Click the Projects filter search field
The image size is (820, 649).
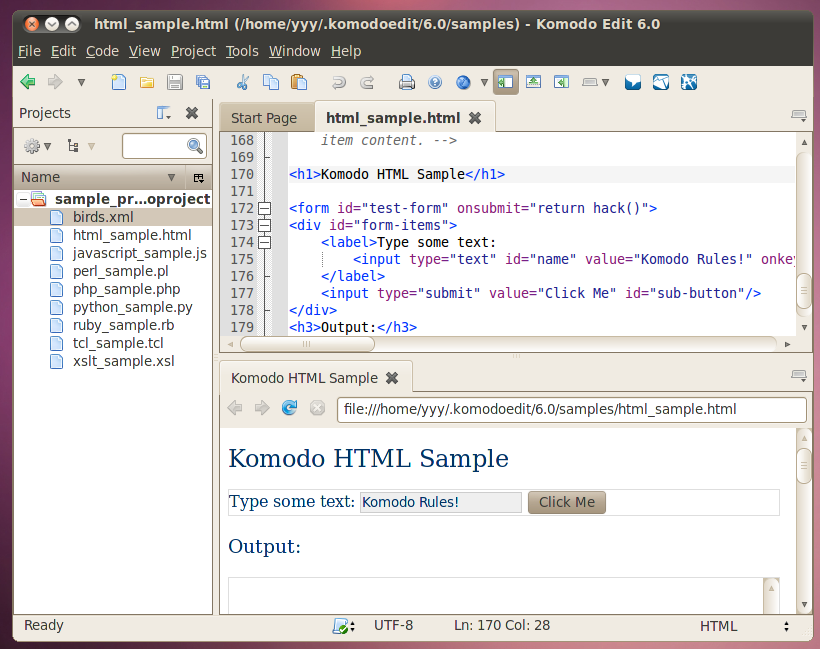[164, 146]
